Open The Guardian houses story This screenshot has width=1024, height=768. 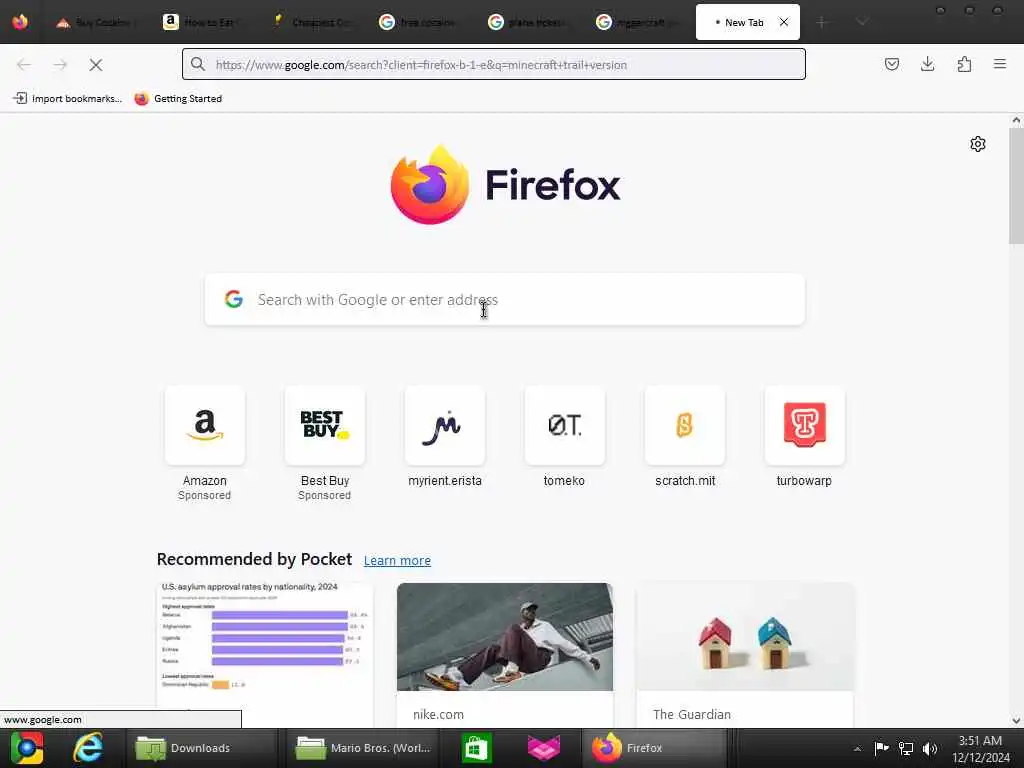click(x=745, y=655)
